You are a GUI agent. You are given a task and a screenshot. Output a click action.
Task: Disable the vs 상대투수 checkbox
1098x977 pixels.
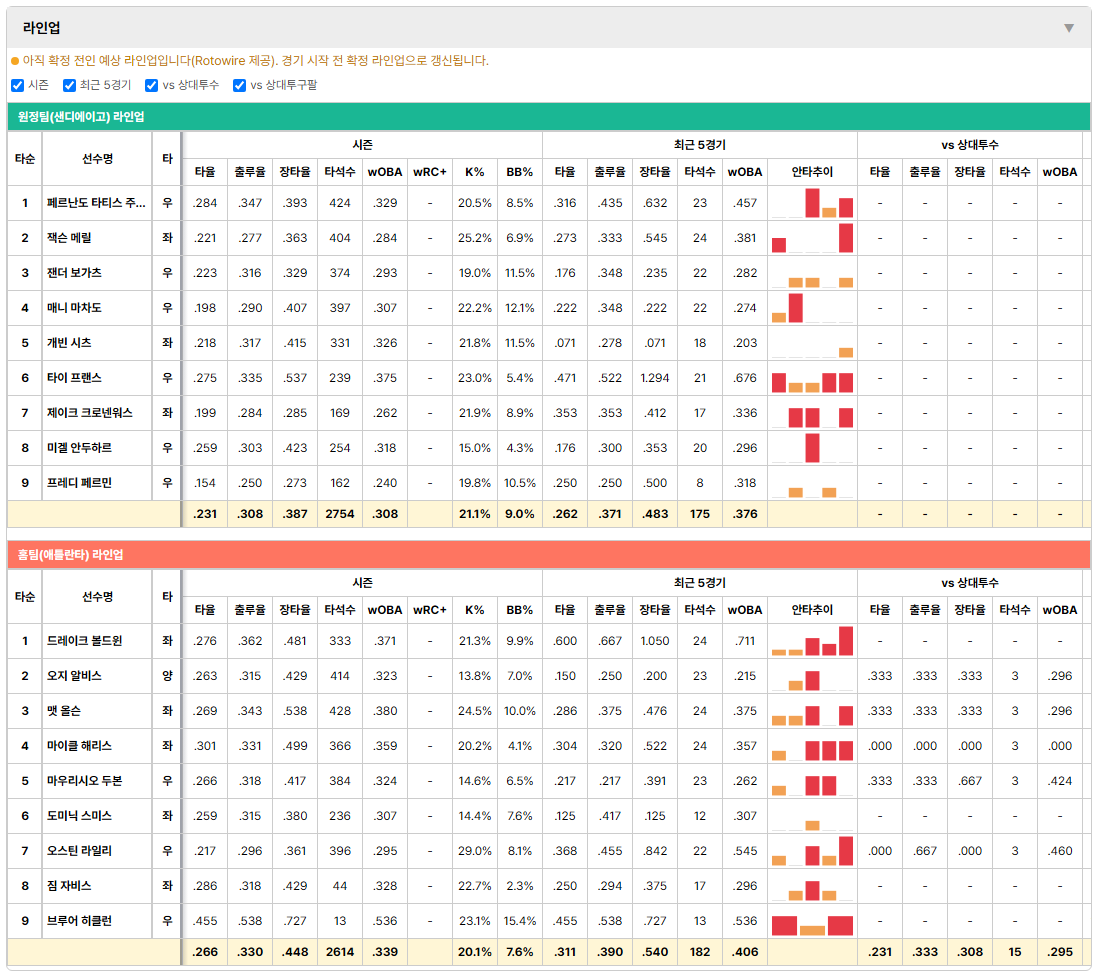[151, 85]
